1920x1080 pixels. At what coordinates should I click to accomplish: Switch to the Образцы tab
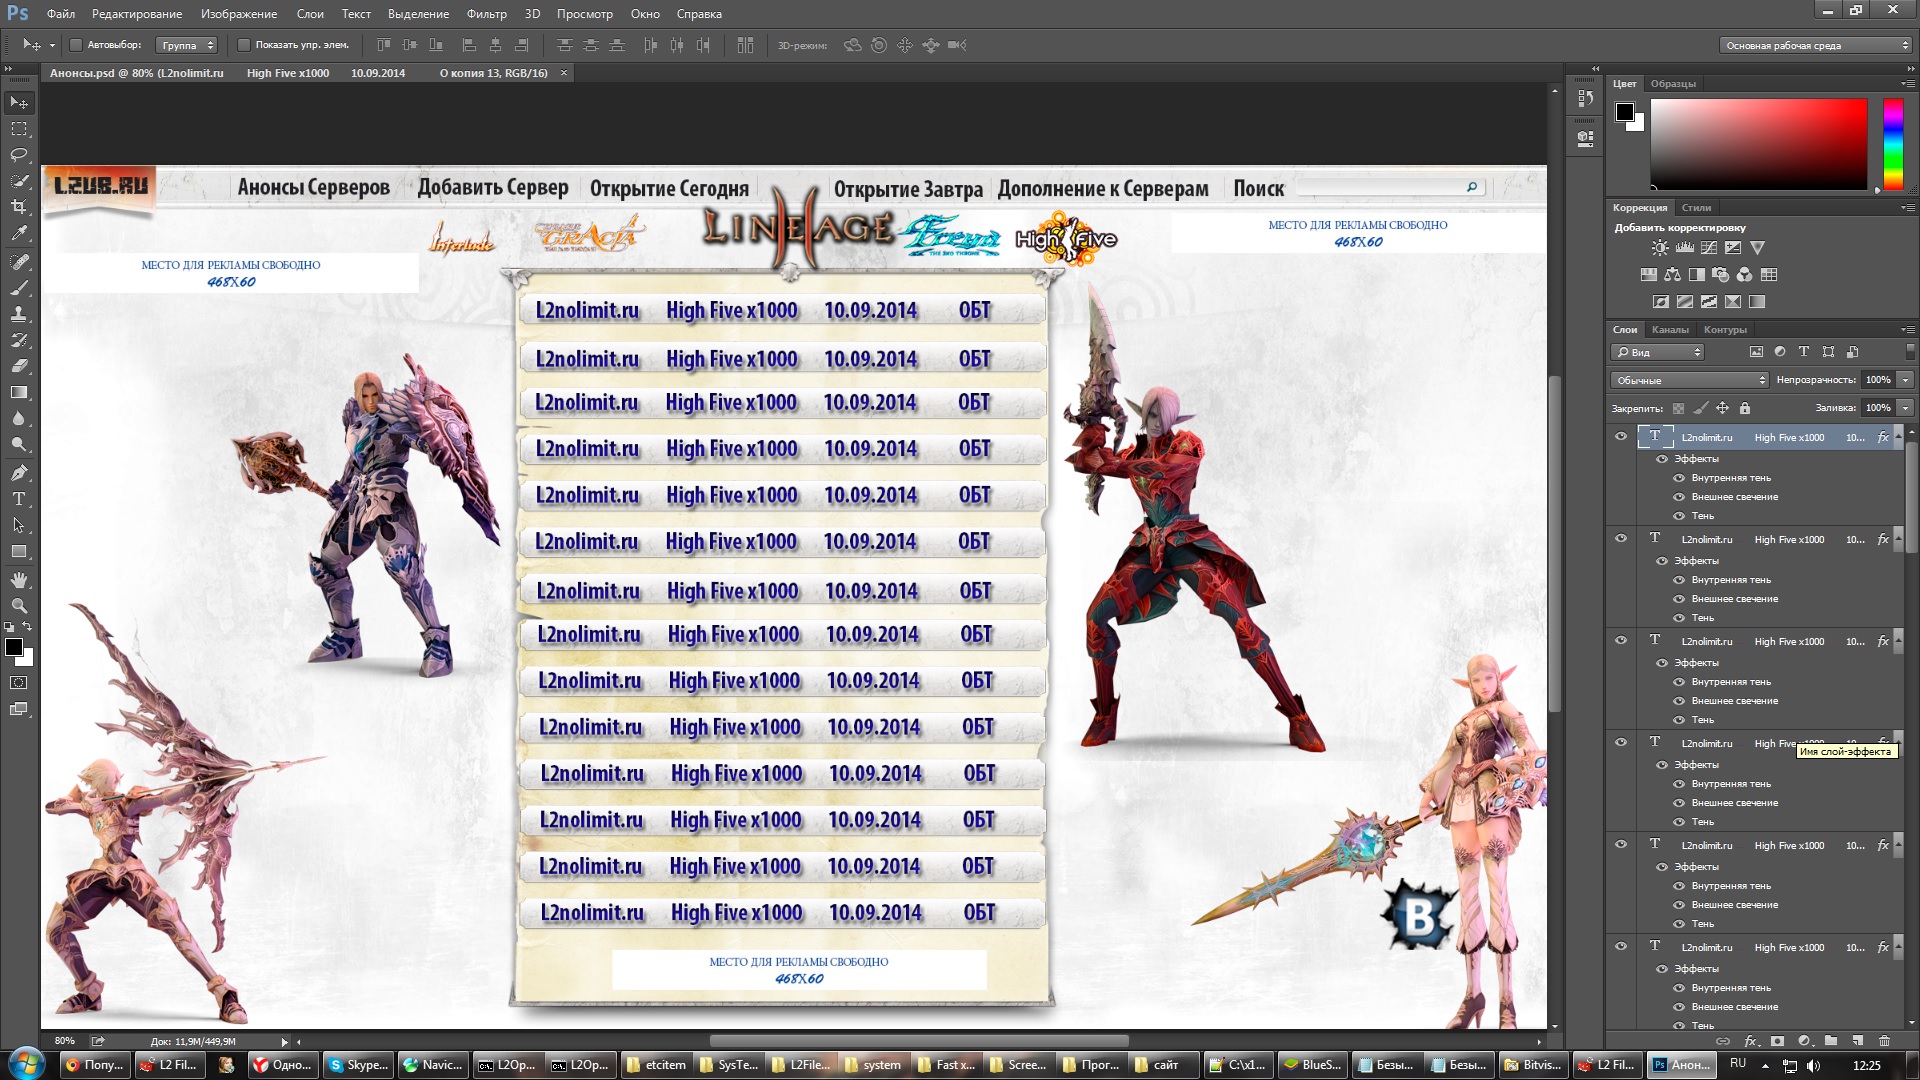(1673, 84)
